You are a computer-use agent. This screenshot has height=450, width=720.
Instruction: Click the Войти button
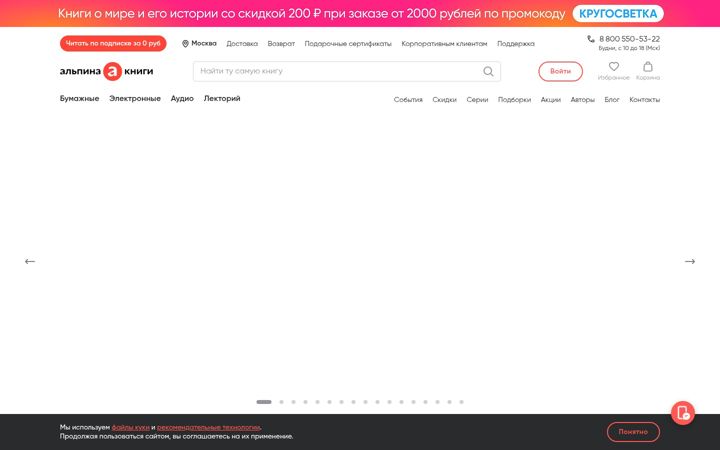coord(560,71)
